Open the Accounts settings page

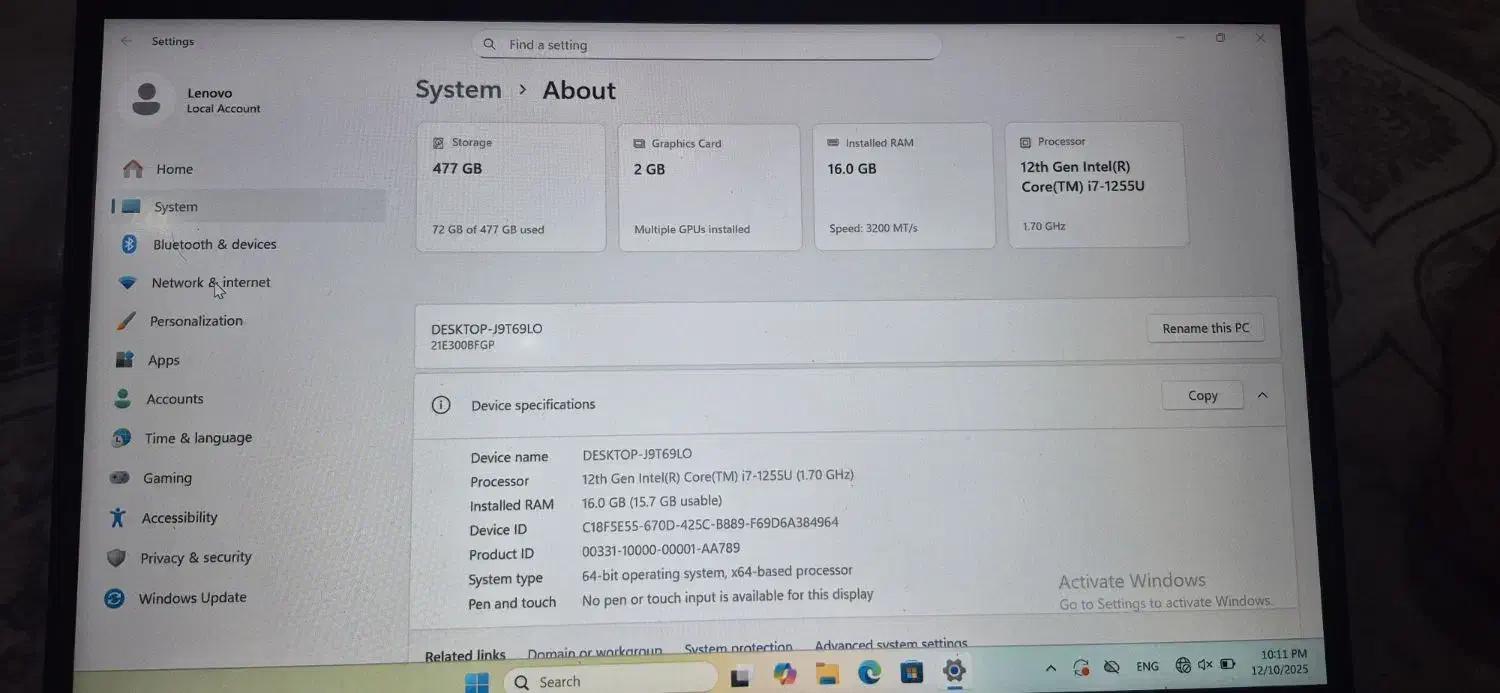tap(175, 398)
